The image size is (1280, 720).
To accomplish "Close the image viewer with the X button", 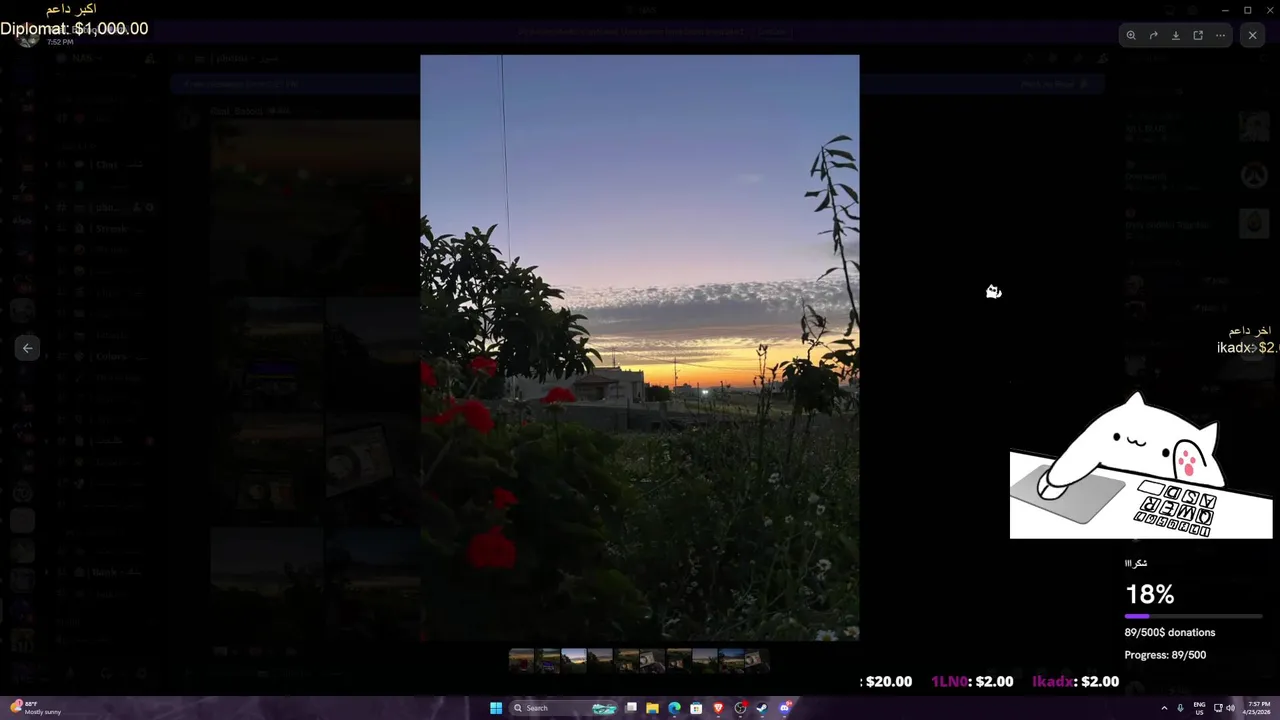I will (x=1252, y=35).
